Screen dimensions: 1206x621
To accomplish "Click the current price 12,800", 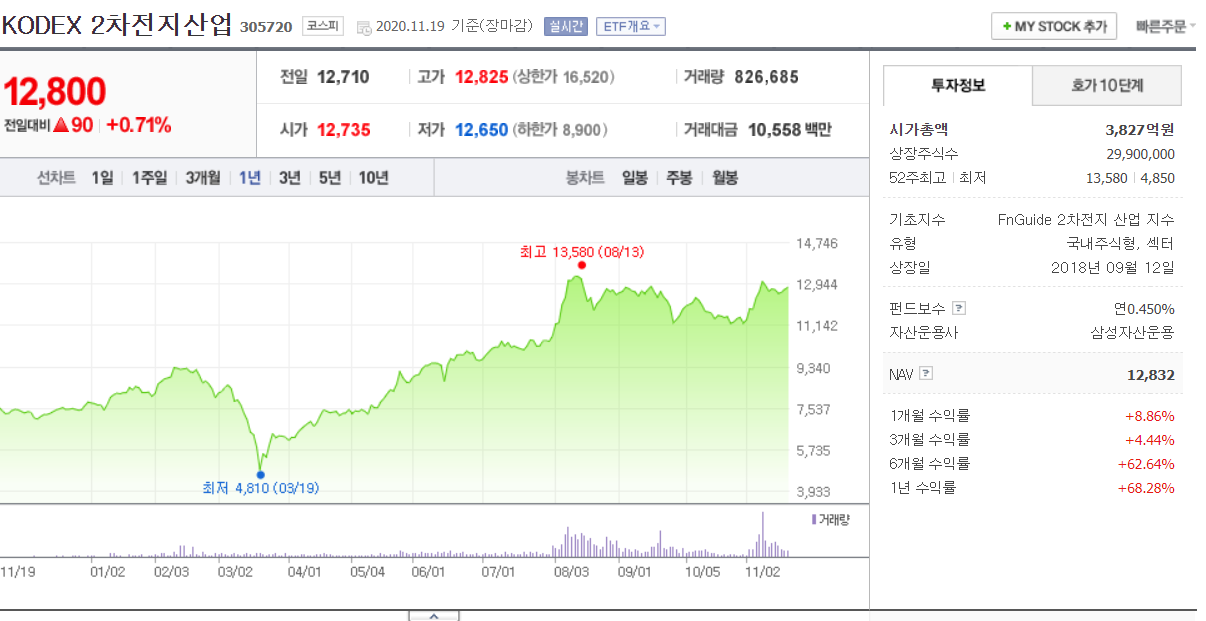I will click(x=54, y=91).
